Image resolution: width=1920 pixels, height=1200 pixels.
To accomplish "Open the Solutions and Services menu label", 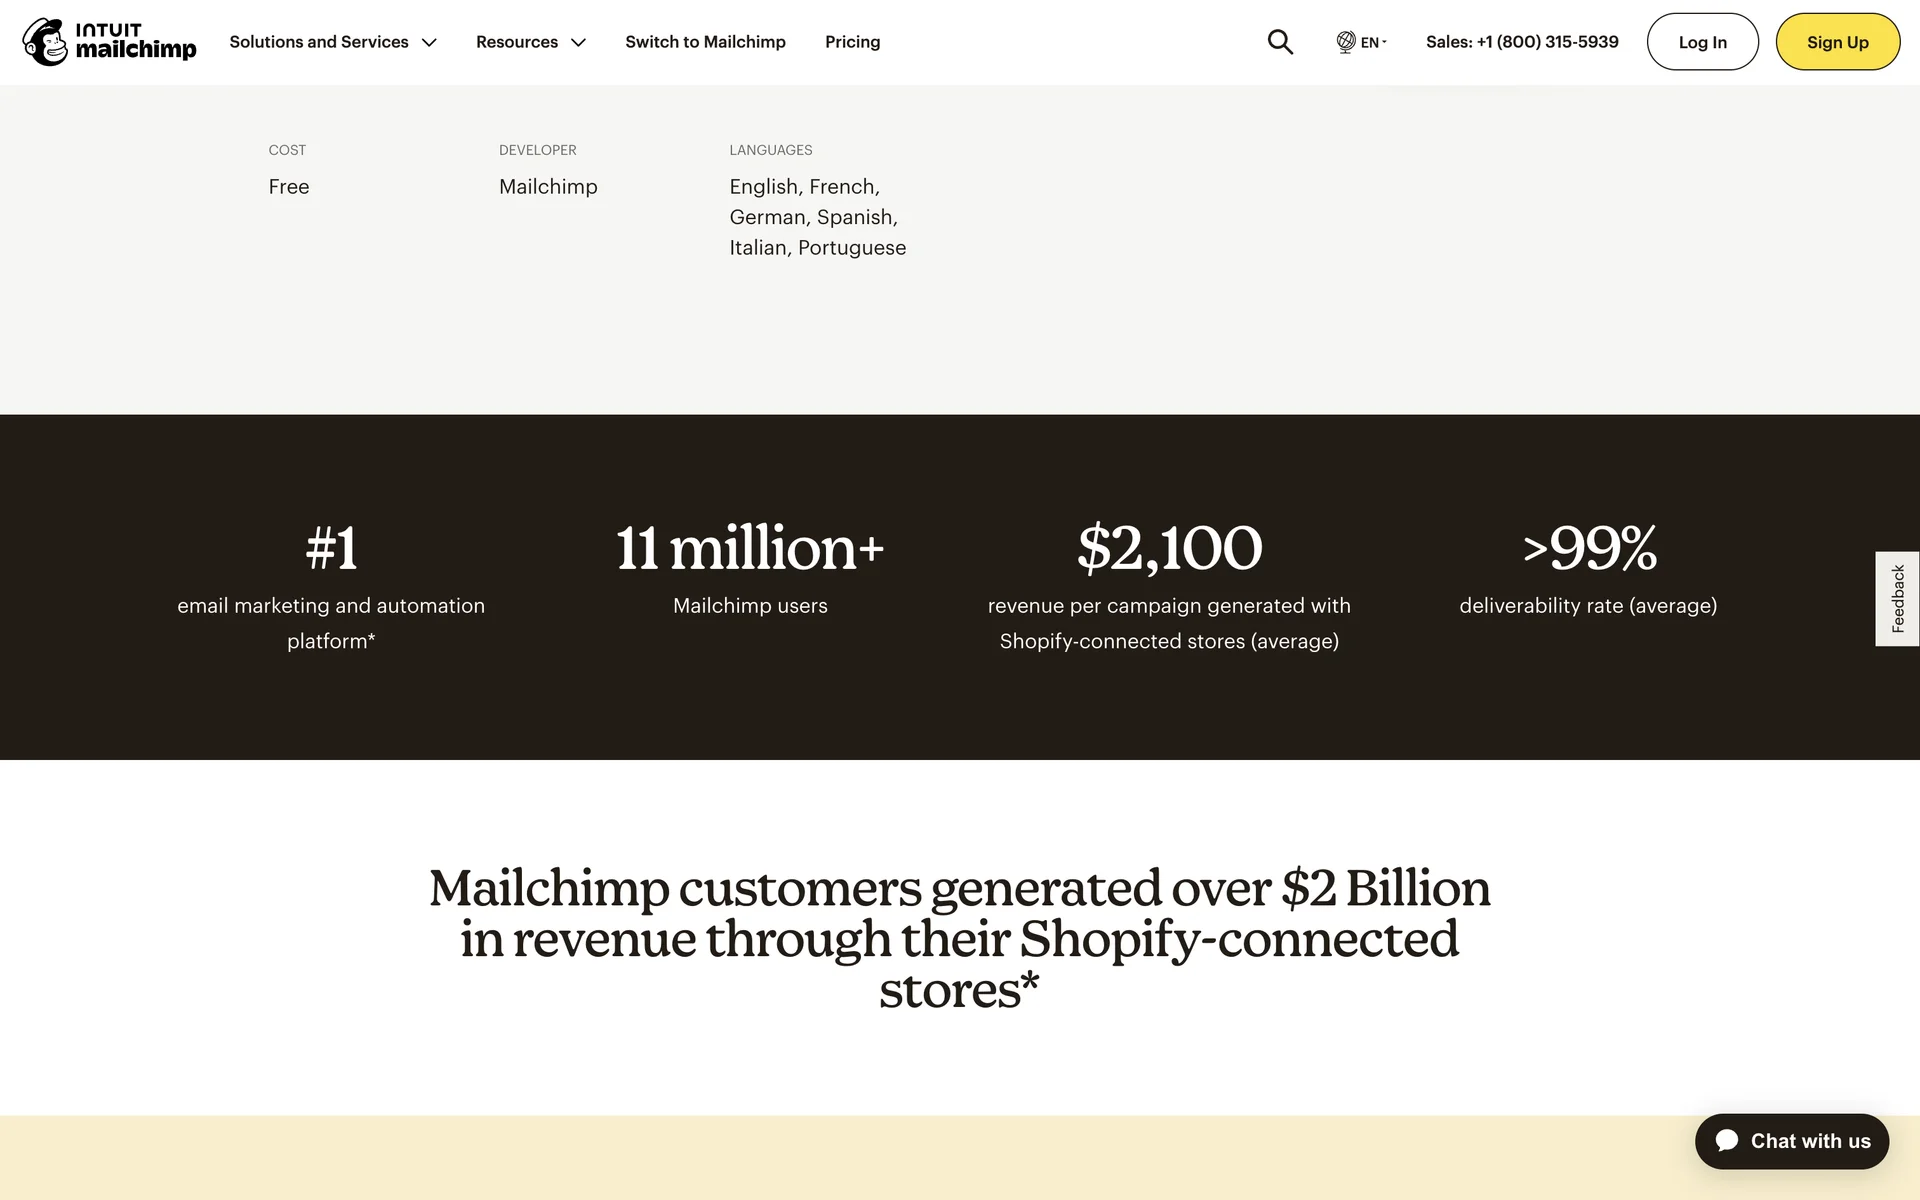I will (x=318, y=42).
